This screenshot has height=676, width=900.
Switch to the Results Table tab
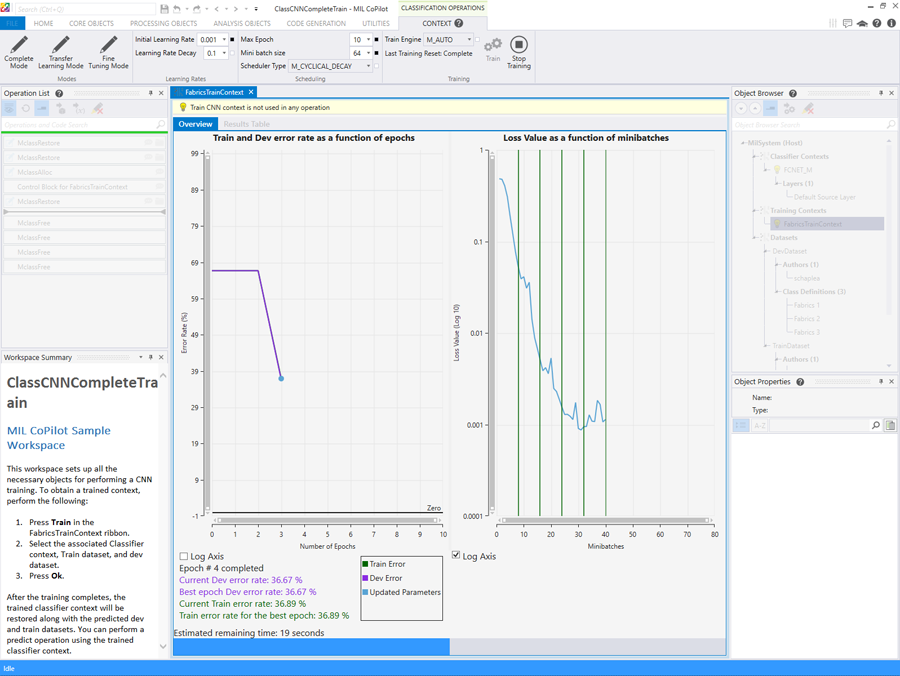(246, 124)
